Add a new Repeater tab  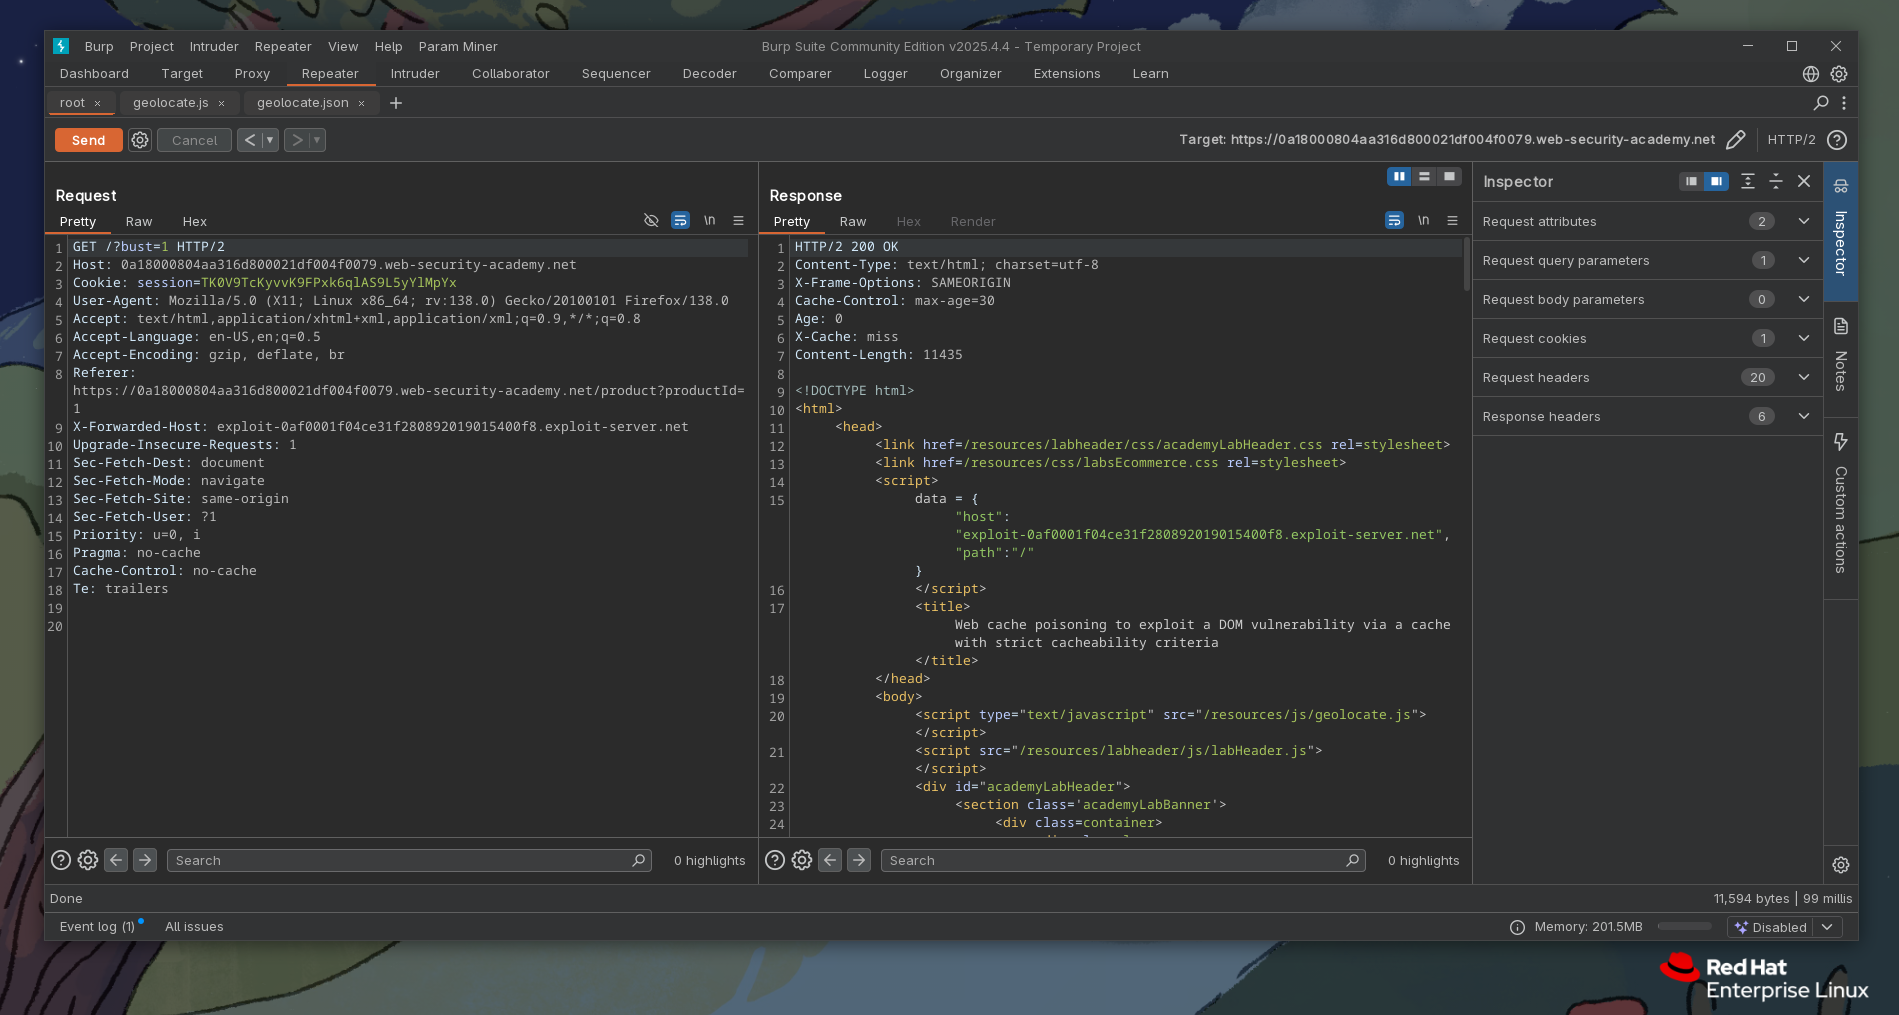coord(396,103)
